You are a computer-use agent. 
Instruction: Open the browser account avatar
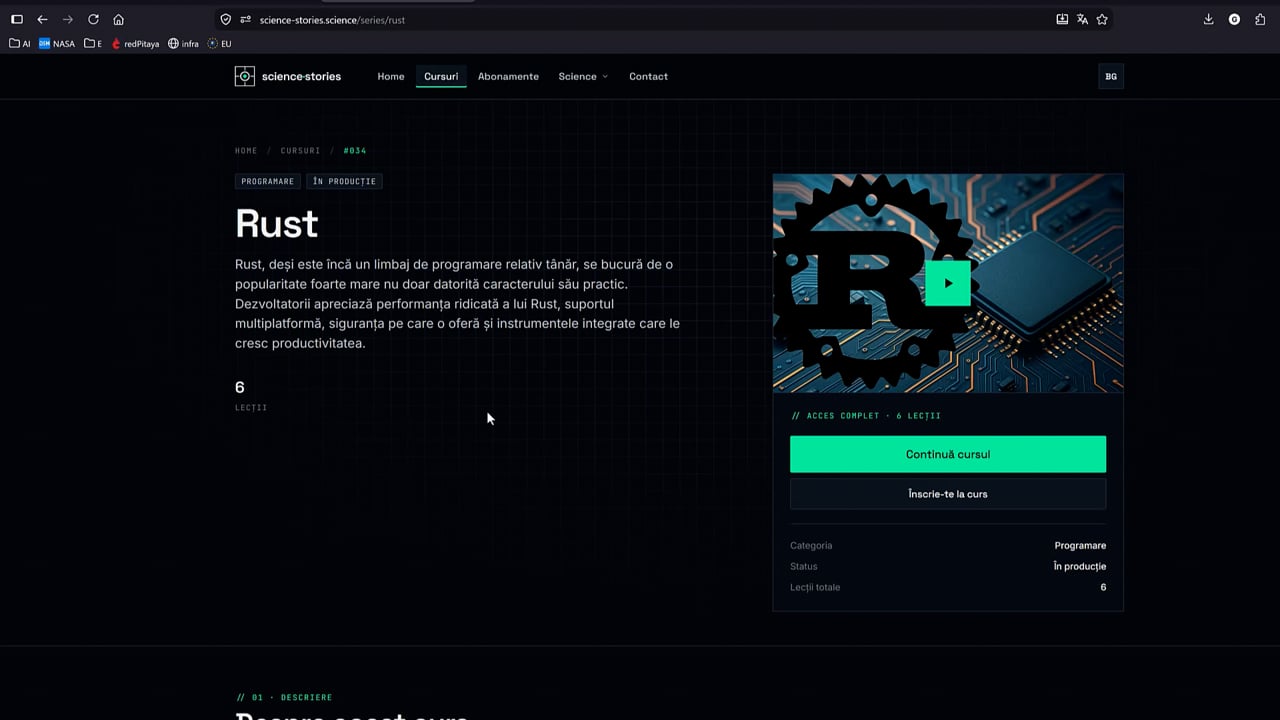coord(1234,19)
